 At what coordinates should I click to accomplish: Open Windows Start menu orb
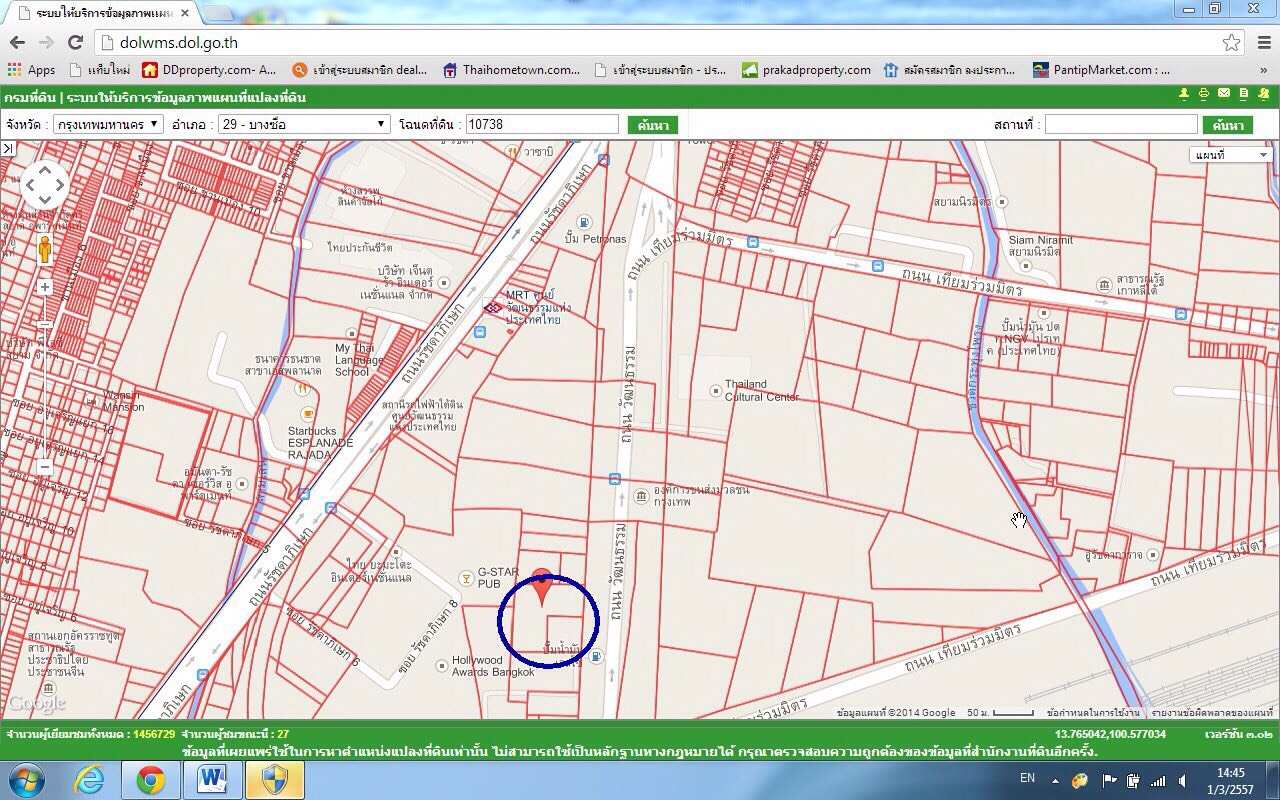click(25, 780)
